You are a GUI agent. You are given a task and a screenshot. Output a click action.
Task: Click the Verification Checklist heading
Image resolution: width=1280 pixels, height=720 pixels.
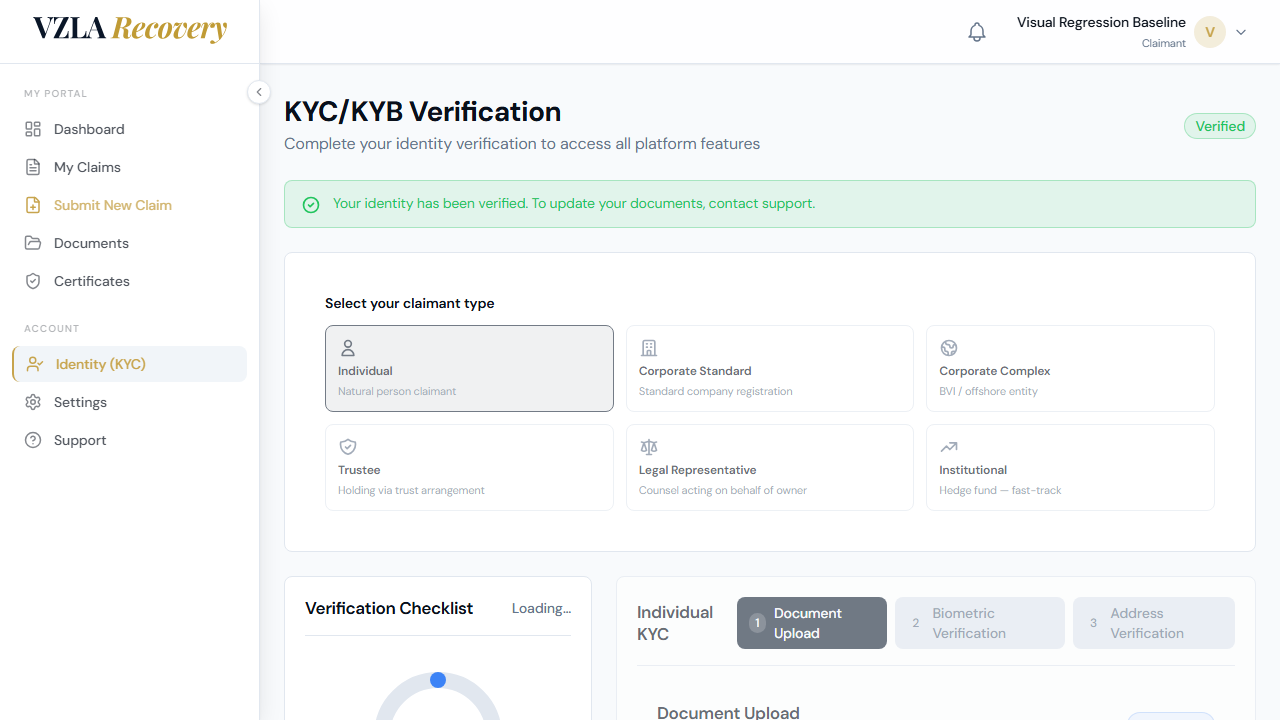pos(389,608)
